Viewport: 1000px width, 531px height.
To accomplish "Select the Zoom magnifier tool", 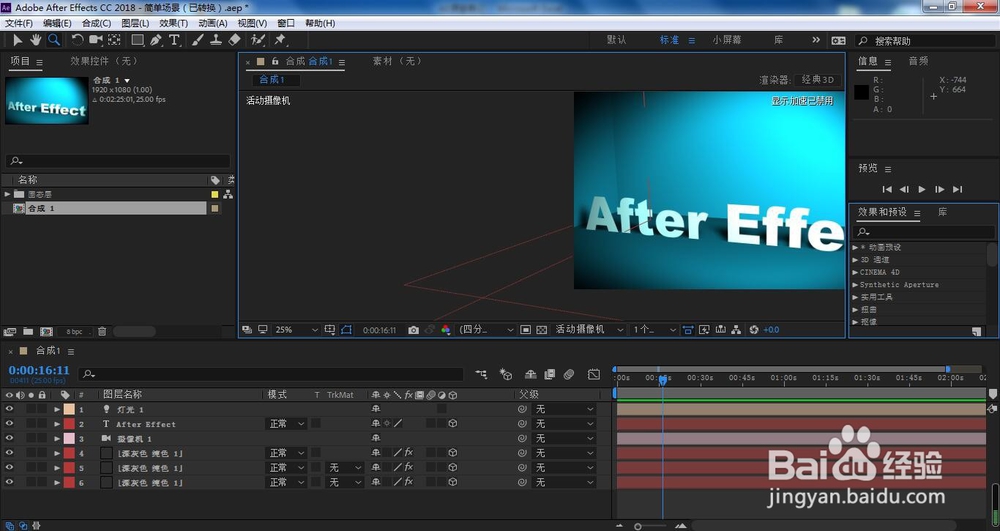I will coord(54,40).
